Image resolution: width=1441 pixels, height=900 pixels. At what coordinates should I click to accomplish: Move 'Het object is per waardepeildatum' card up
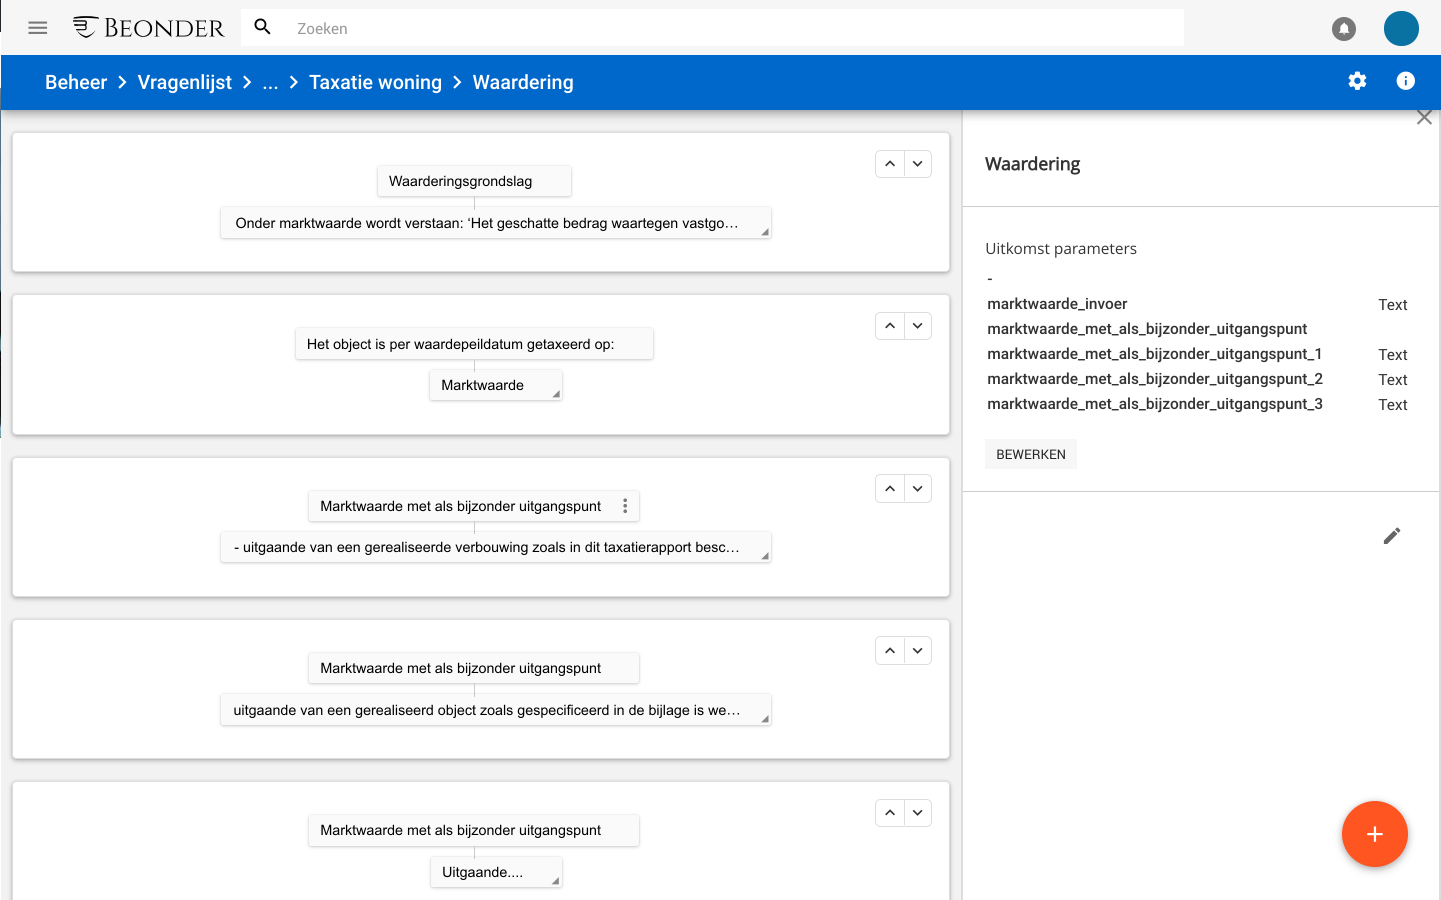point(890,326)
